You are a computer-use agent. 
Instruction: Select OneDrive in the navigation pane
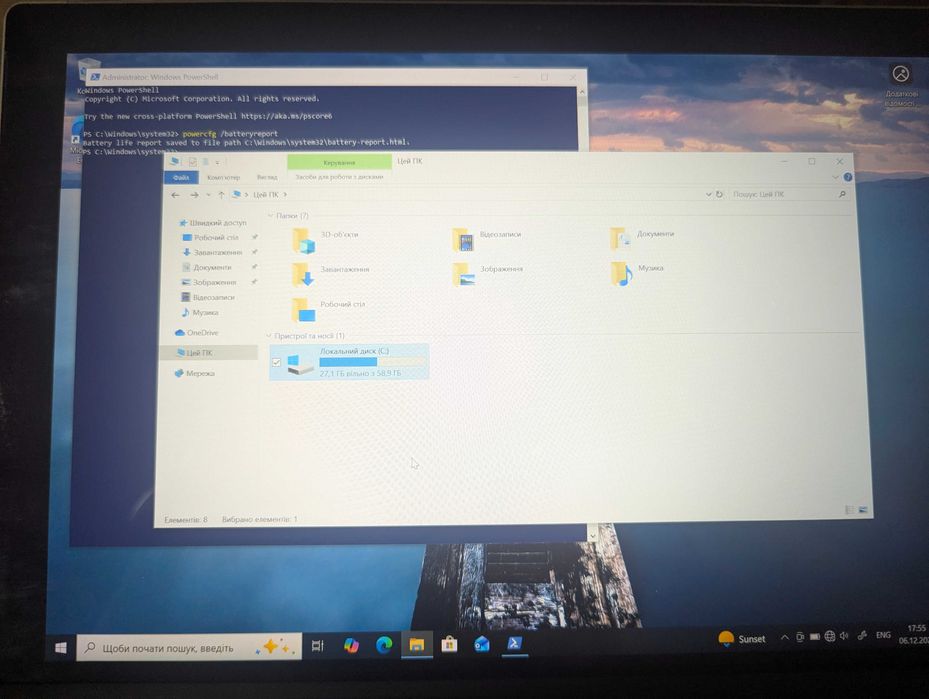(197, 332)
